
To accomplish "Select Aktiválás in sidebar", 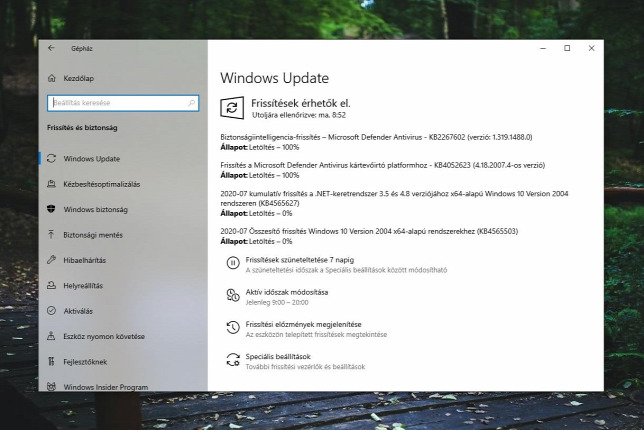I will [x=78, y=311].
